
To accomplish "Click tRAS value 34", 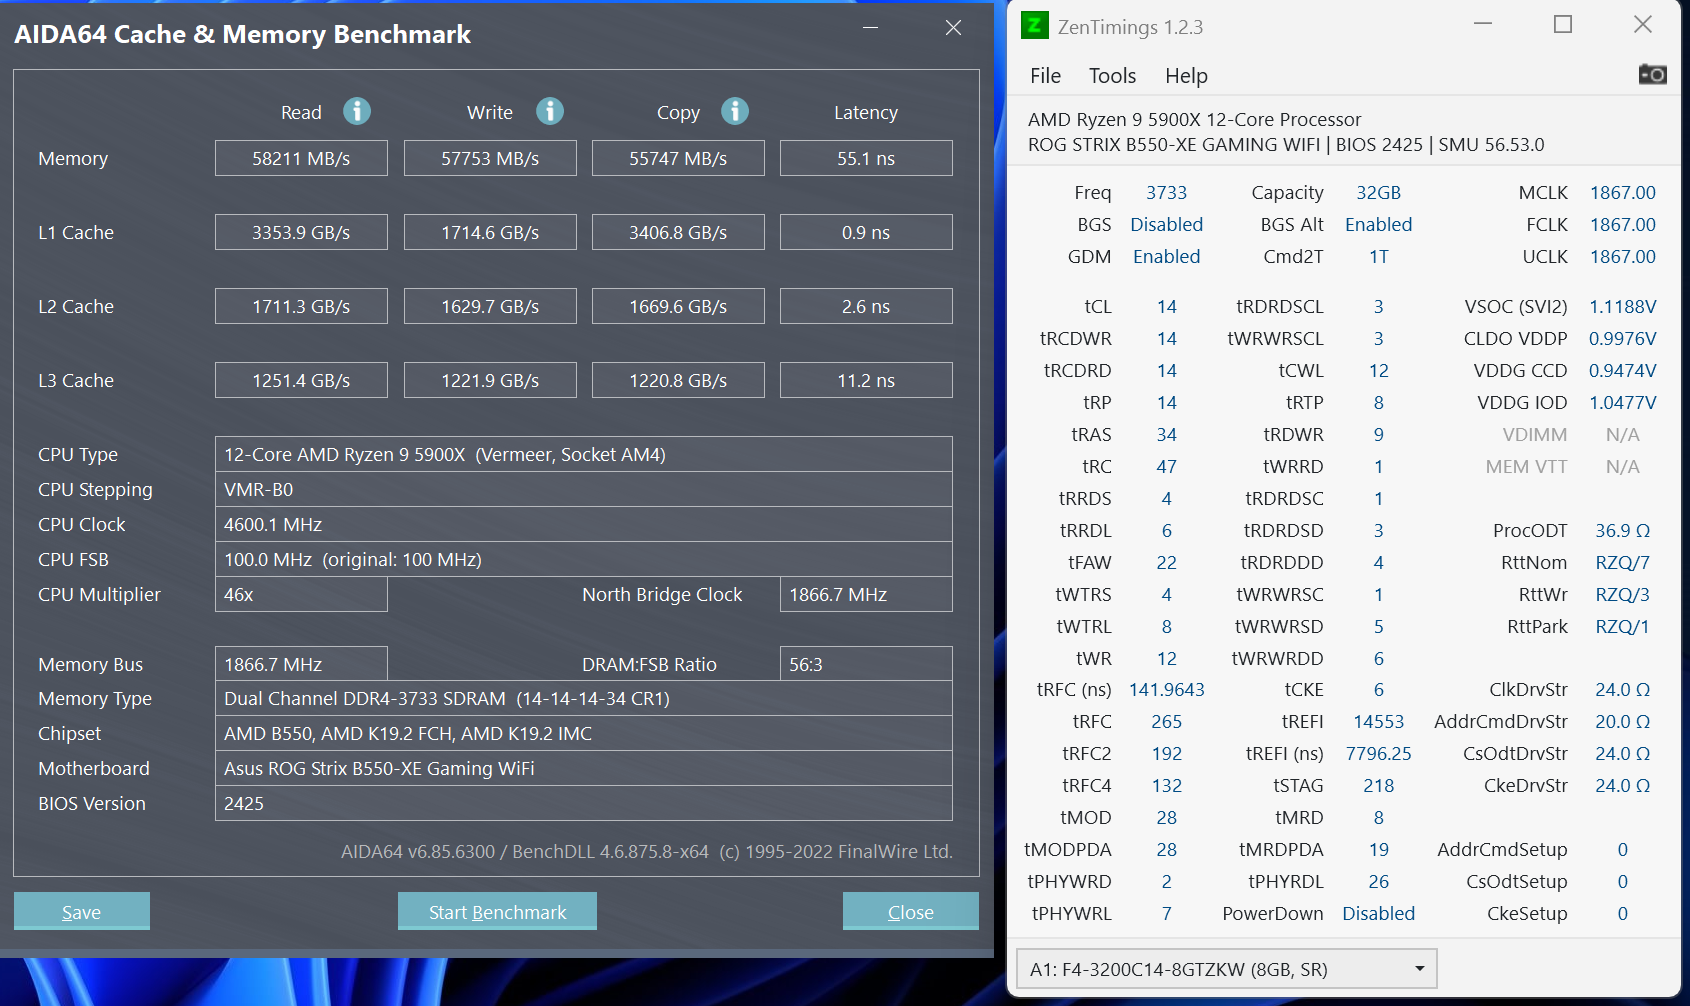I will (x=1166, y=434).
